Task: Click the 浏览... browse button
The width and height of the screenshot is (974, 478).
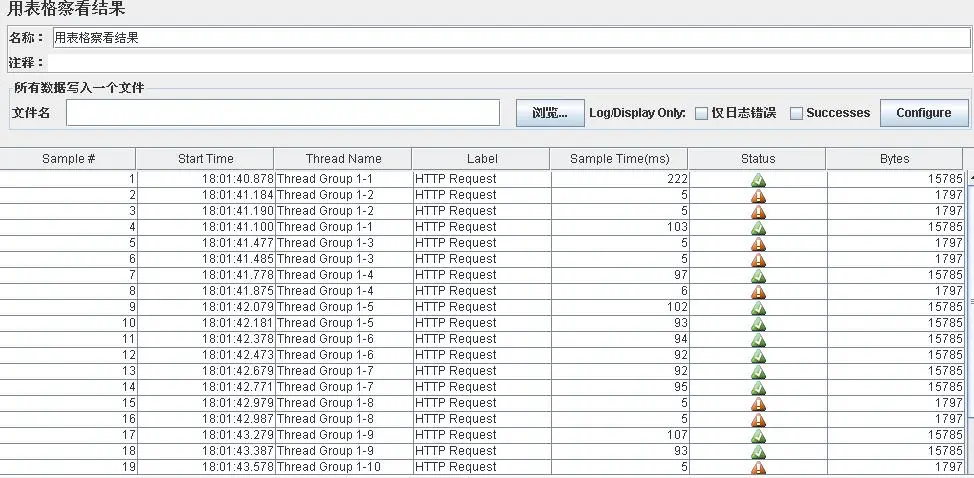Action: click(550, 113)
